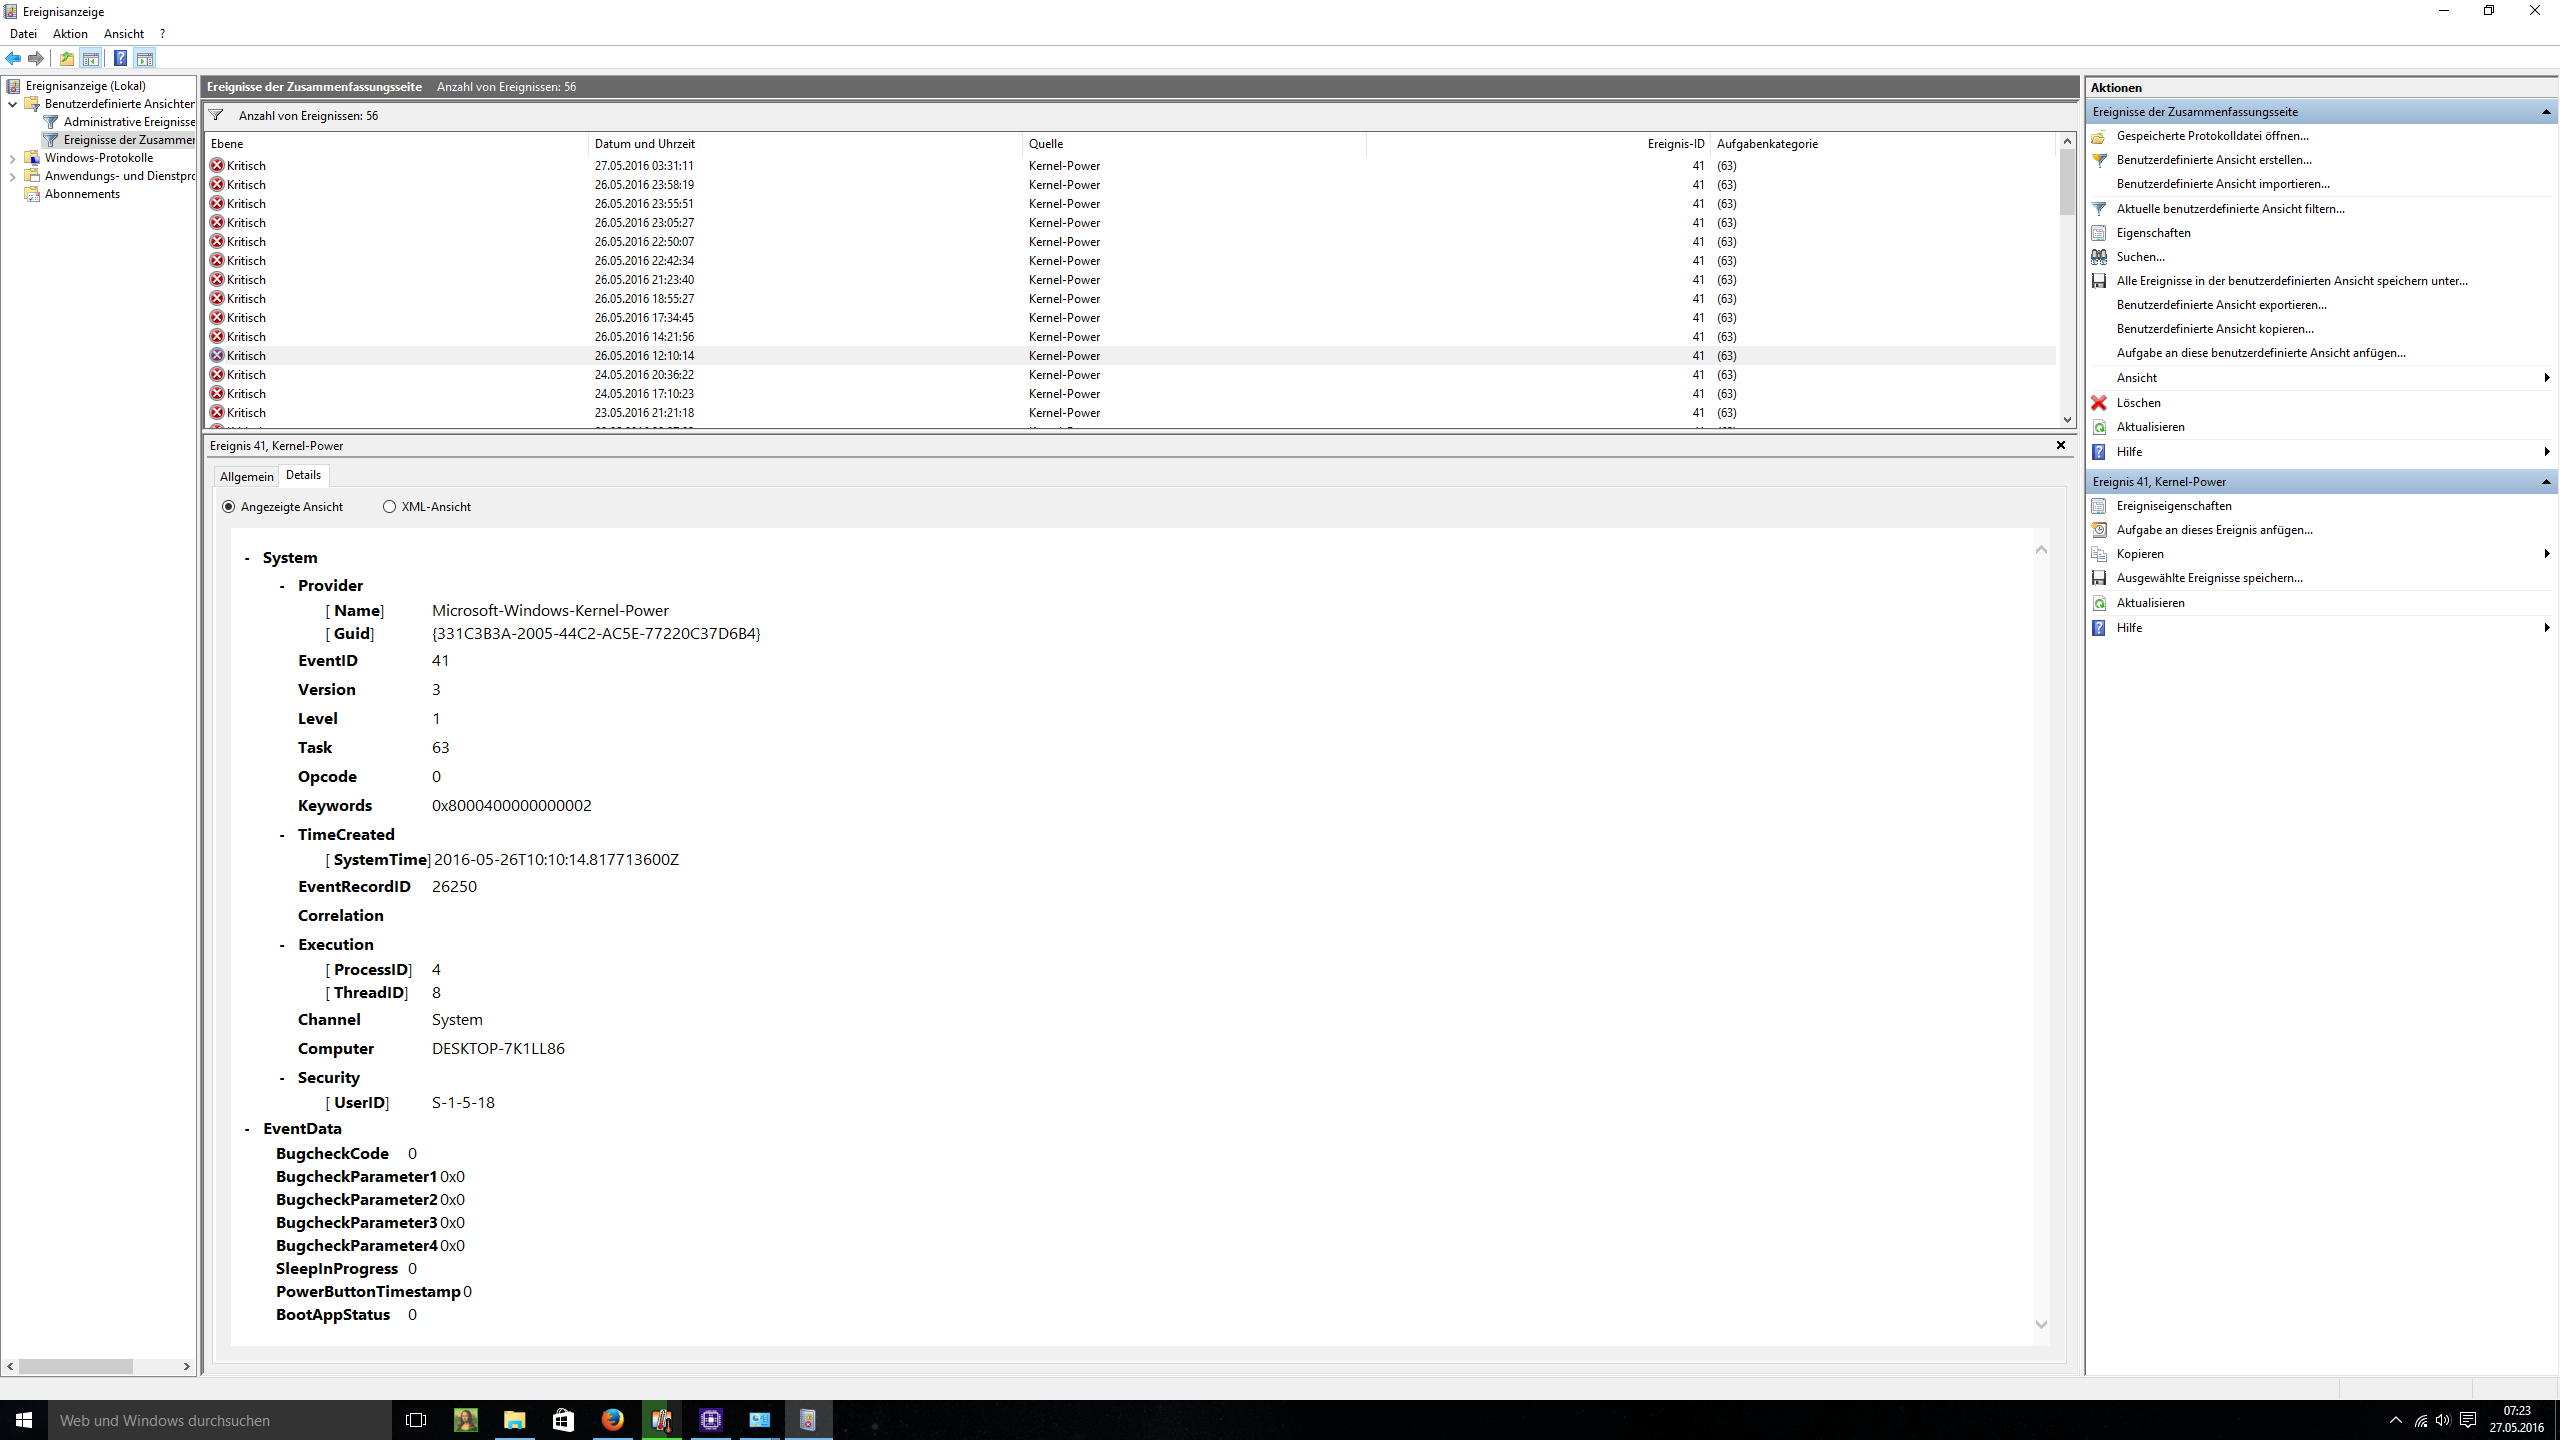Image resolution: width=2560 pixels, height=1440 pixels.
Task: Expand Anwendungs- und Dienstprotokolle node
Action: [12, 176]
